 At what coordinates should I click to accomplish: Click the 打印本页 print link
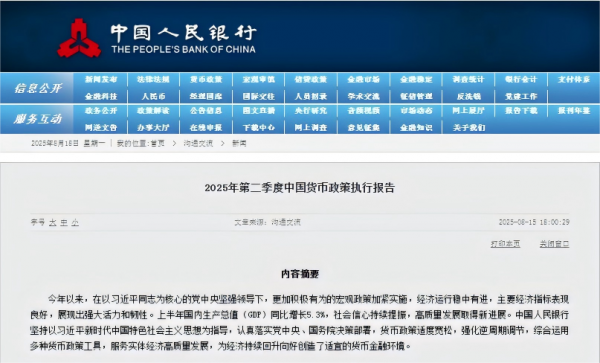[505, 244]
